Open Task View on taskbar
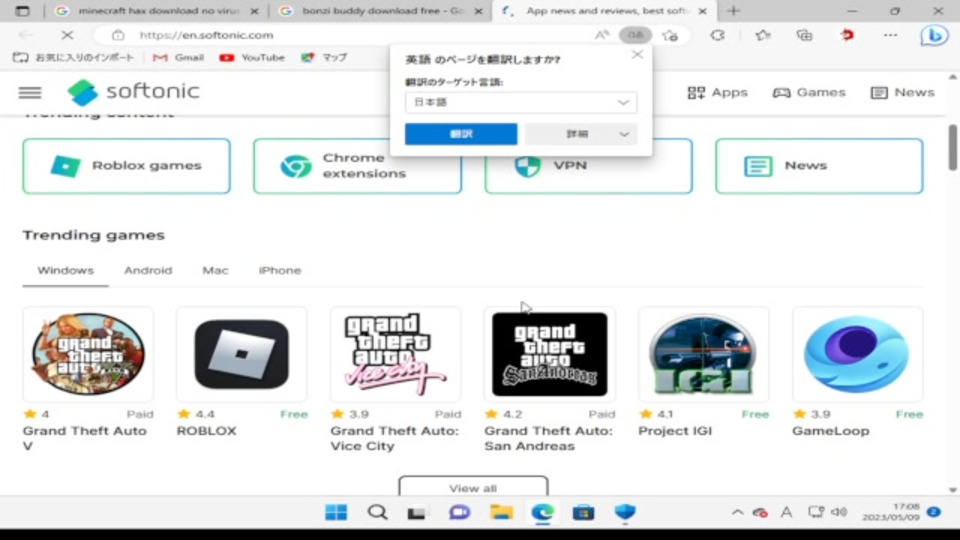 click(417, 512)
